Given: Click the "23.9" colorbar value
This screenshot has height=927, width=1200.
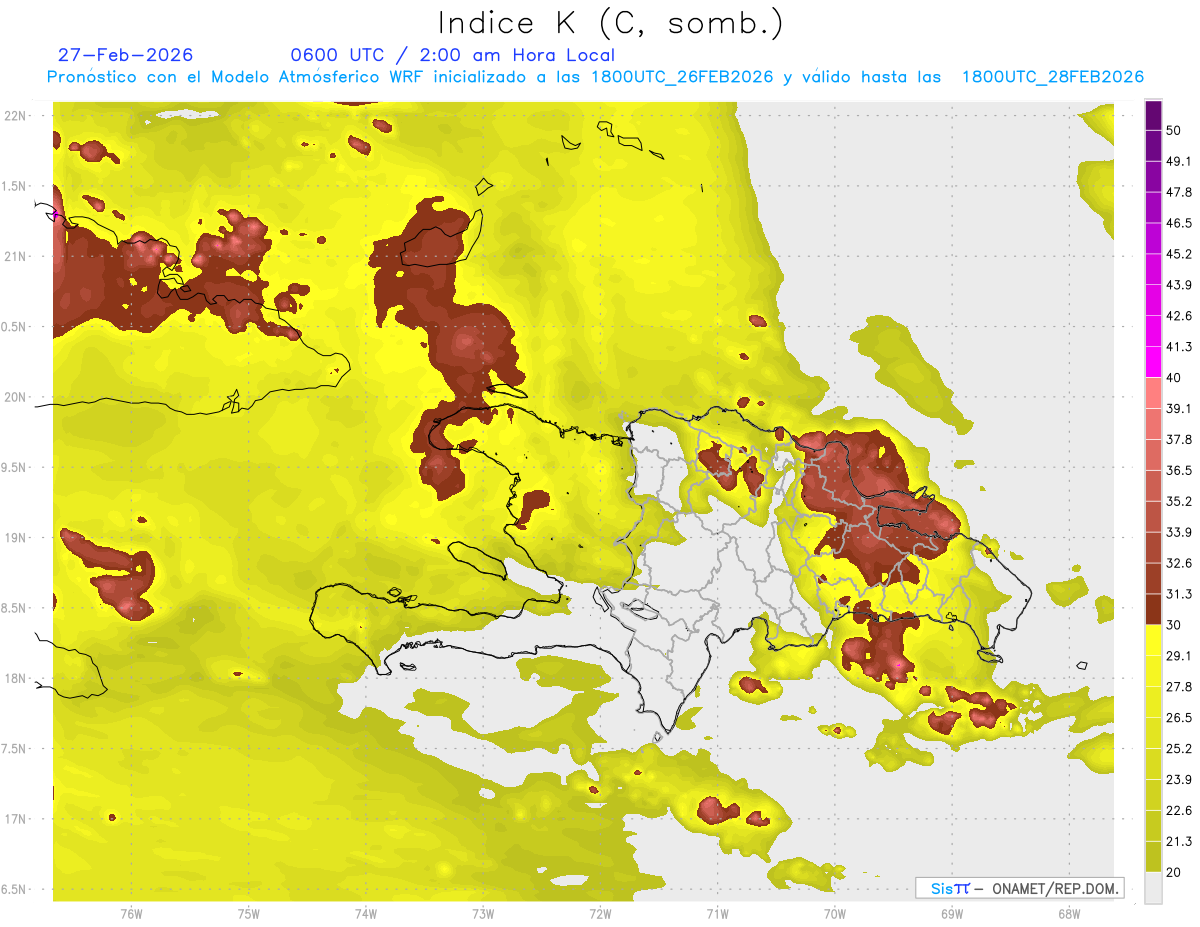Looking at the screenshot, I should [1179, 780].
